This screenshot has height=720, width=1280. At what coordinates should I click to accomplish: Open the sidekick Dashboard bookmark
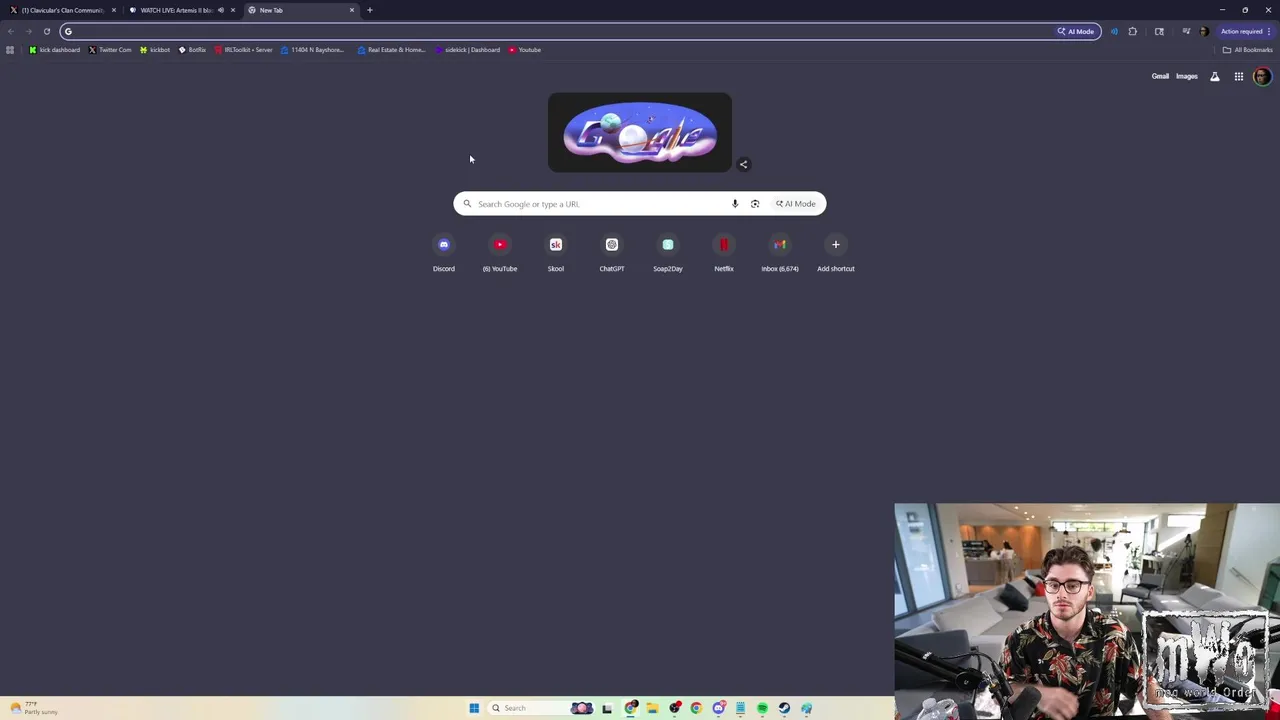467,50
